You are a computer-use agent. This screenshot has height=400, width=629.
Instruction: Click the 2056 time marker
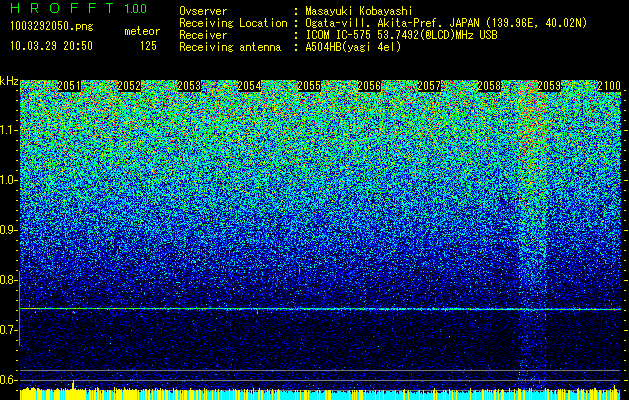[369, 86]
